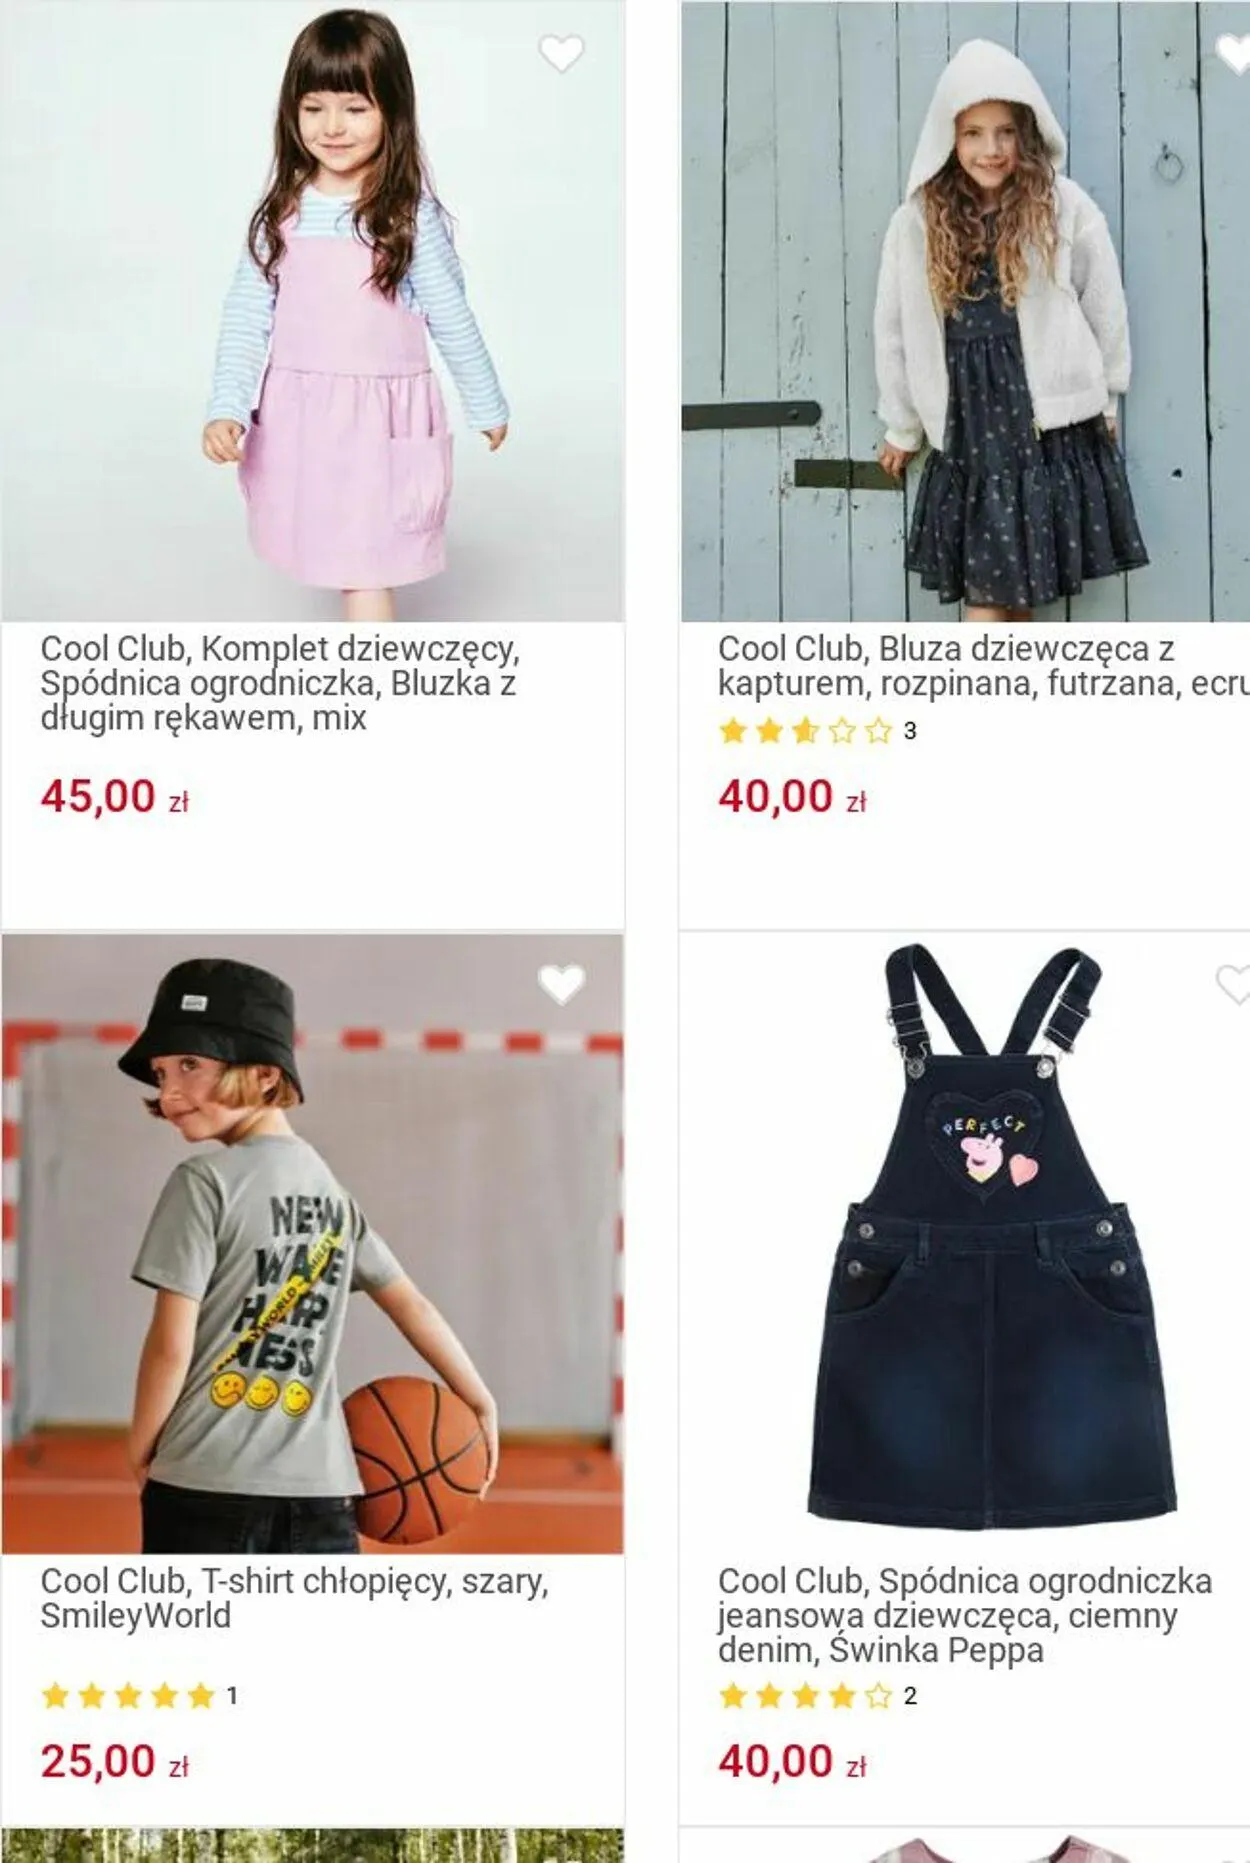The image size is (1250, 1863).
Task: View the boy with basketball product photo
Action: coord(312,1243)
